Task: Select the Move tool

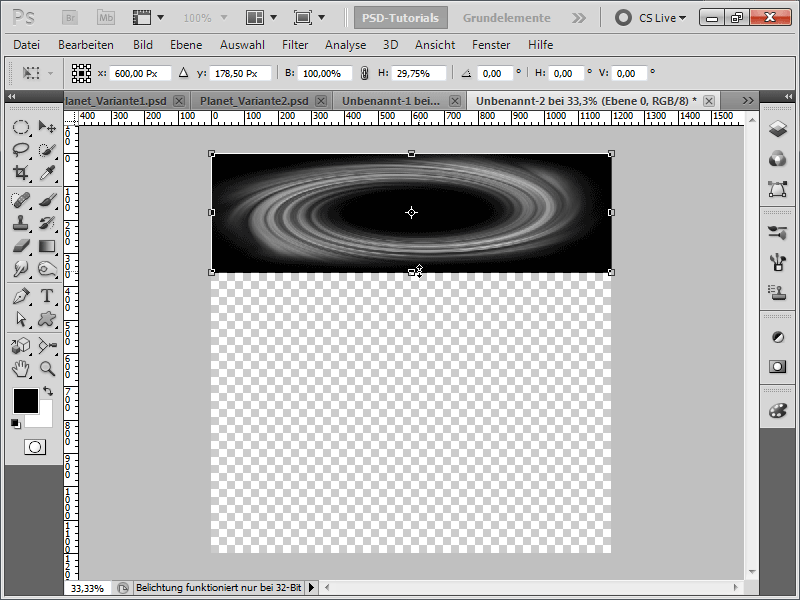Action: 47,127
